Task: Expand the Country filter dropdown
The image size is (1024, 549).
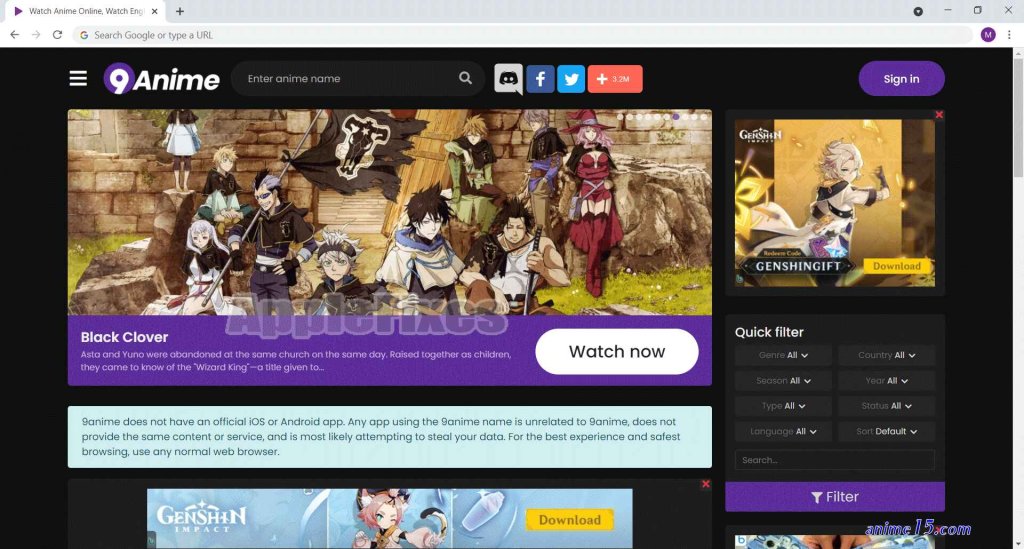Action: [x=886, y=355]
